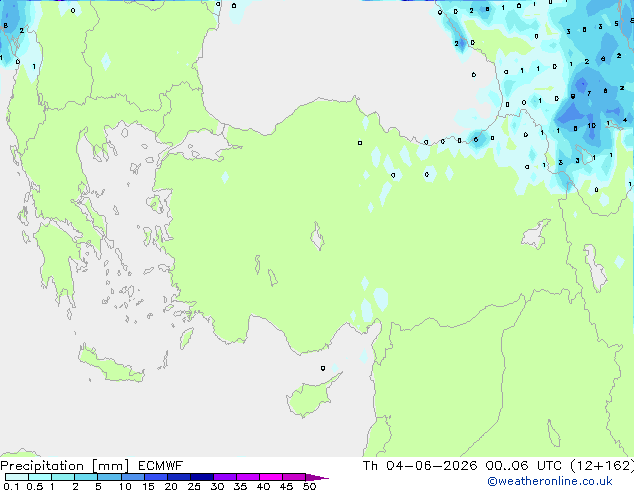Click the 1–2 mm legend color swatch

point(63,477)
